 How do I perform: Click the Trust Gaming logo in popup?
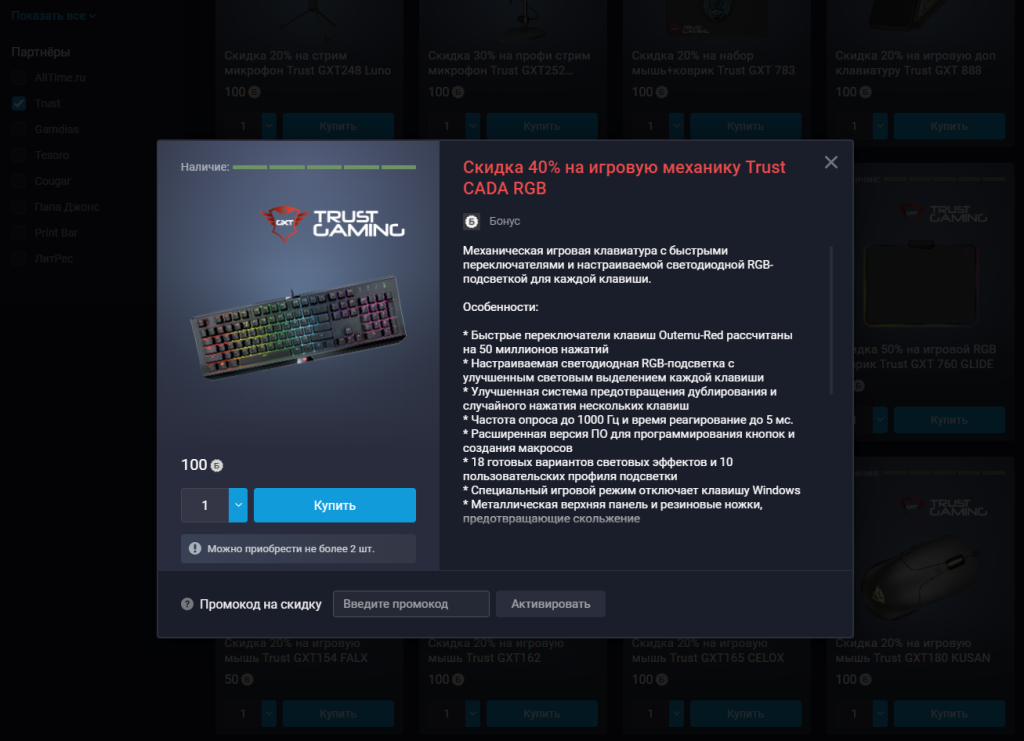pos(332,223)
